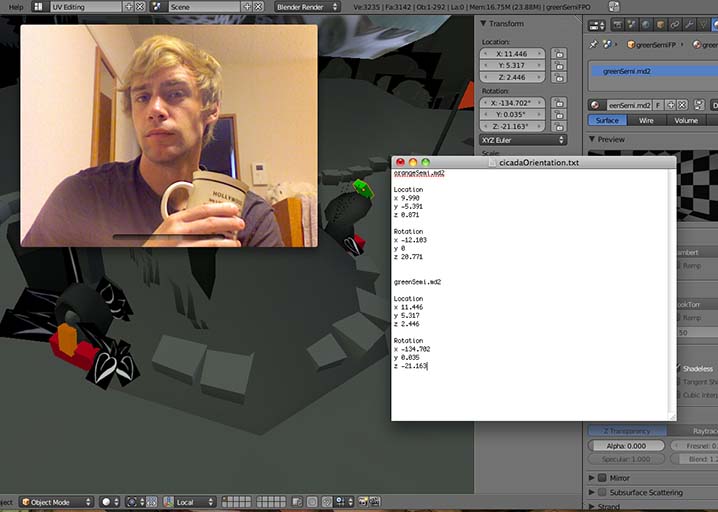Switch to the Wire material type
Screen dimensions: 718x512
646,120
